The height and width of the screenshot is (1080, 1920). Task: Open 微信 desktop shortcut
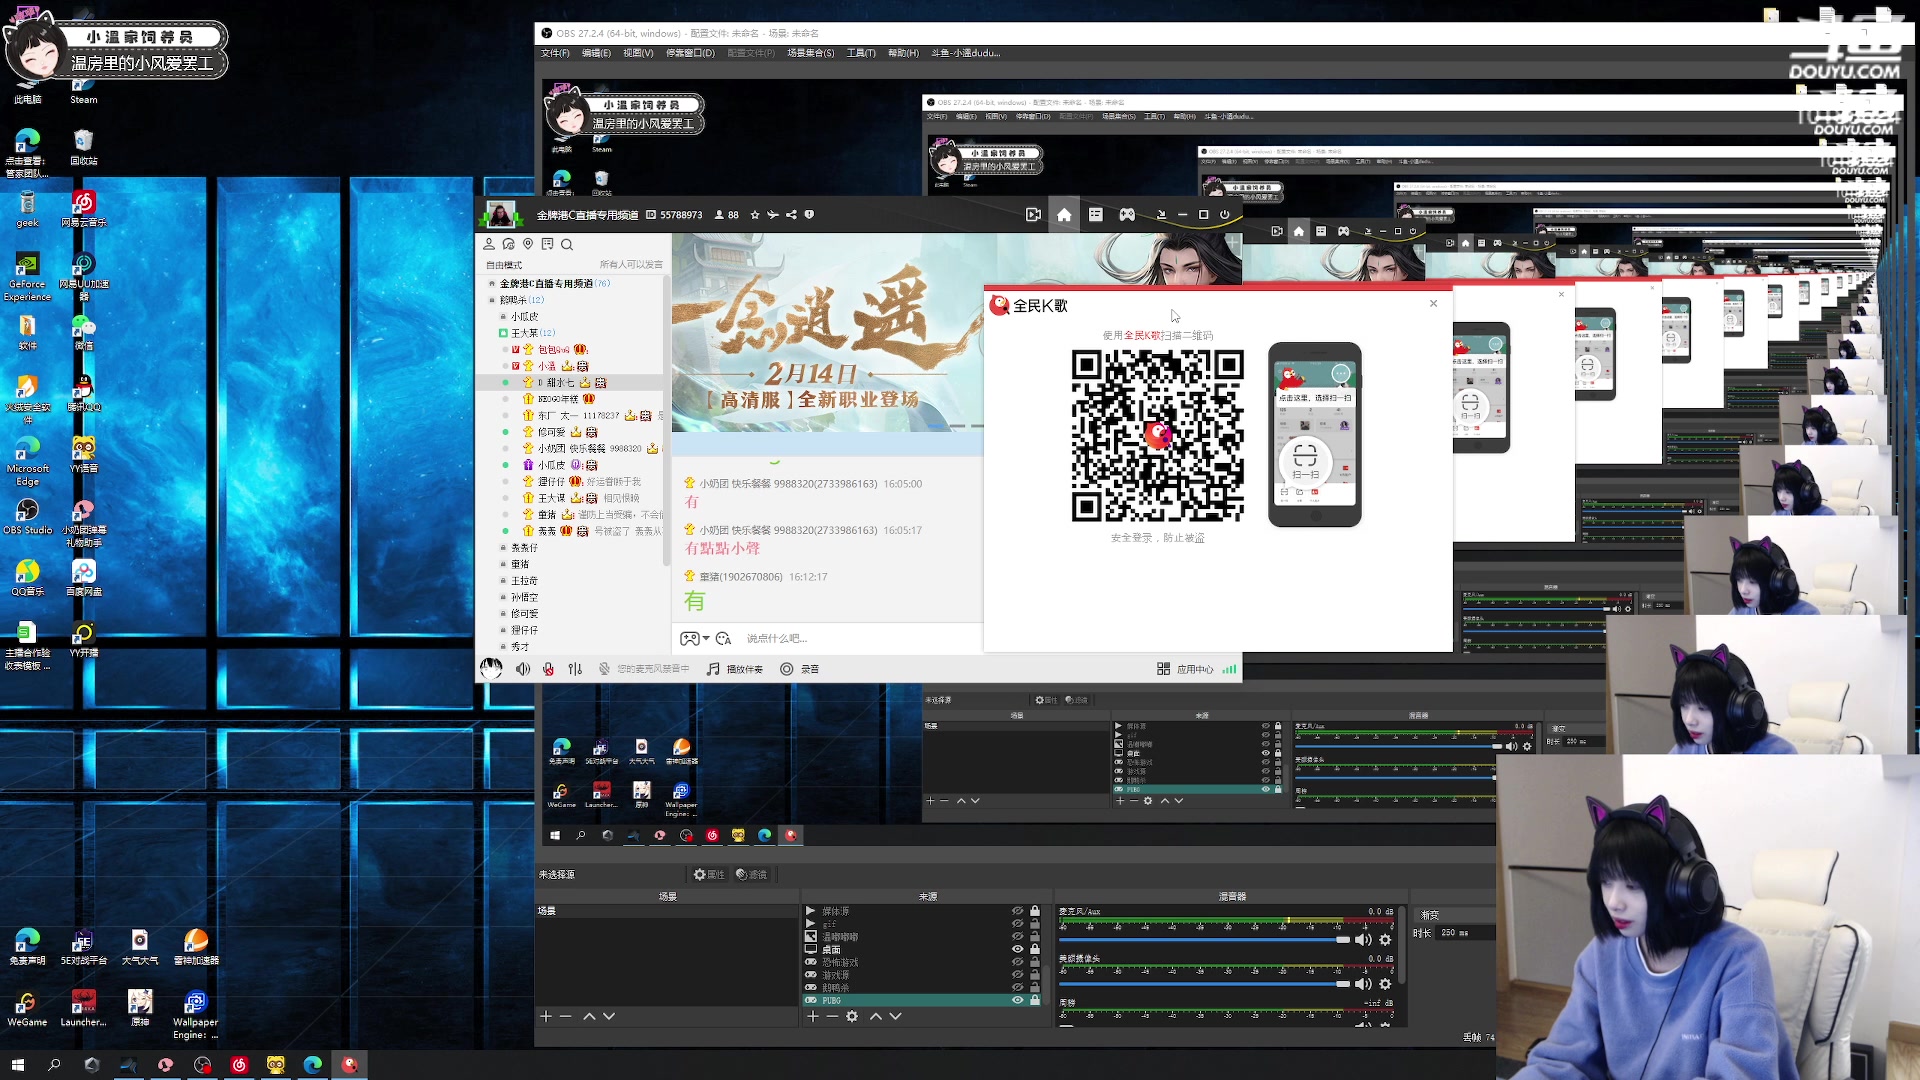pyautogui.click(x=84, y=332)
